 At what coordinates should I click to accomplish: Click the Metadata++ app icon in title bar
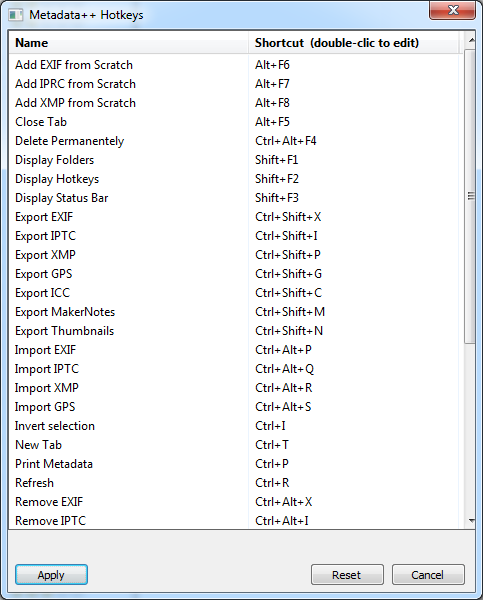tap(16, 15)
